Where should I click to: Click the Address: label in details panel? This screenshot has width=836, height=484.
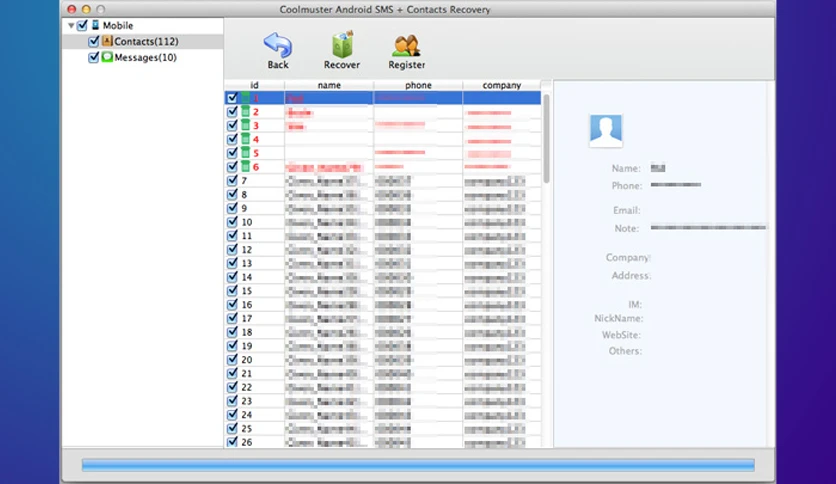point(631,276)
